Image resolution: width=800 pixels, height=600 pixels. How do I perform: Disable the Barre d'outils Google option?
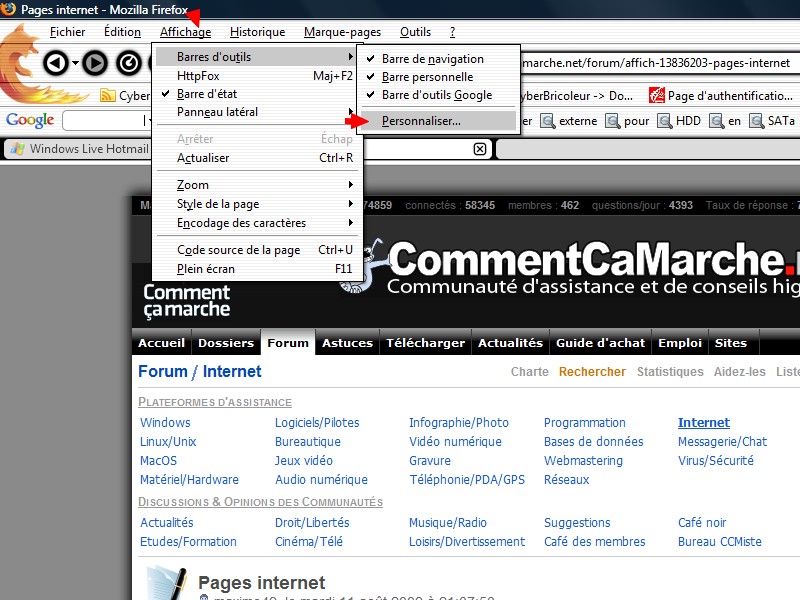pyautogui.click(x=436, y=95)
